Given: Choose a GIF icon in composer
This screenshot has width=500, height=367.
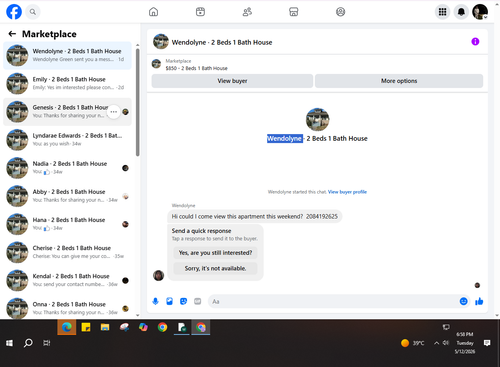Looking at the screenshot, I should point(198,301).
